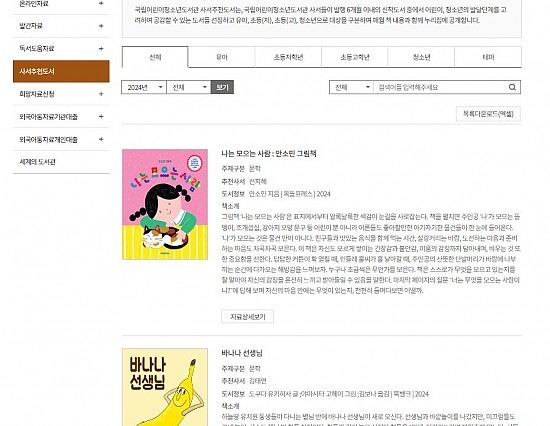Switch to the 유아 tab
This screenshot has width=550, height=426.
[222, 57]
